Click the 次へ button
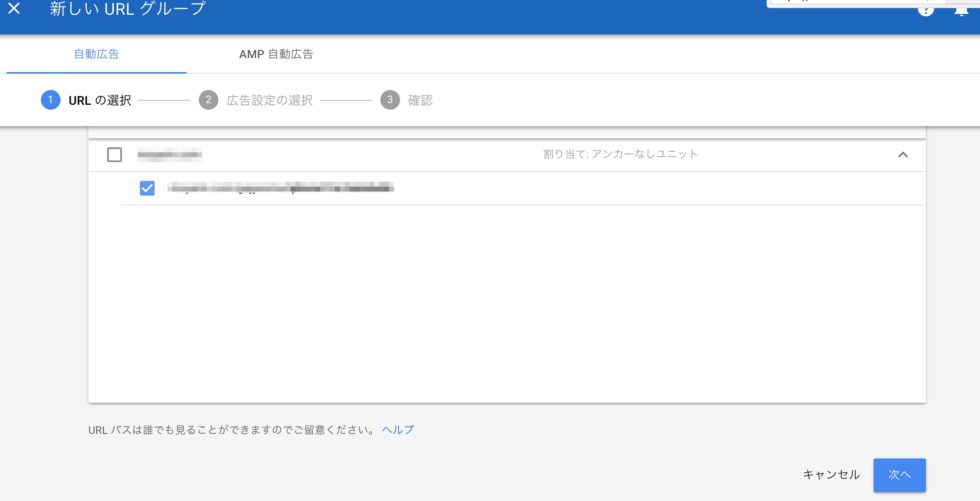 point(899,475)
